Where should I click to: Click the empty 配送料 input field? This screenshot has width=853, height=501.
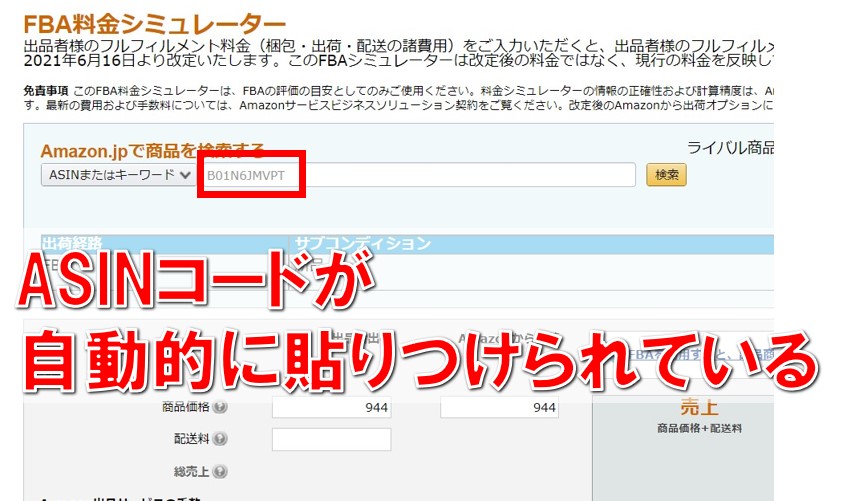click(331, 440)
